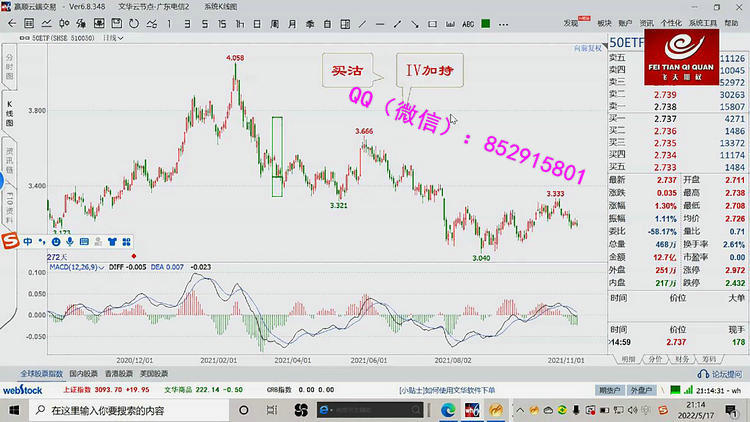The width and height of the screenshot is (750, 422).
Task: Toggle the 向前复权 price adjustment option
Action: tap(587, 47)
